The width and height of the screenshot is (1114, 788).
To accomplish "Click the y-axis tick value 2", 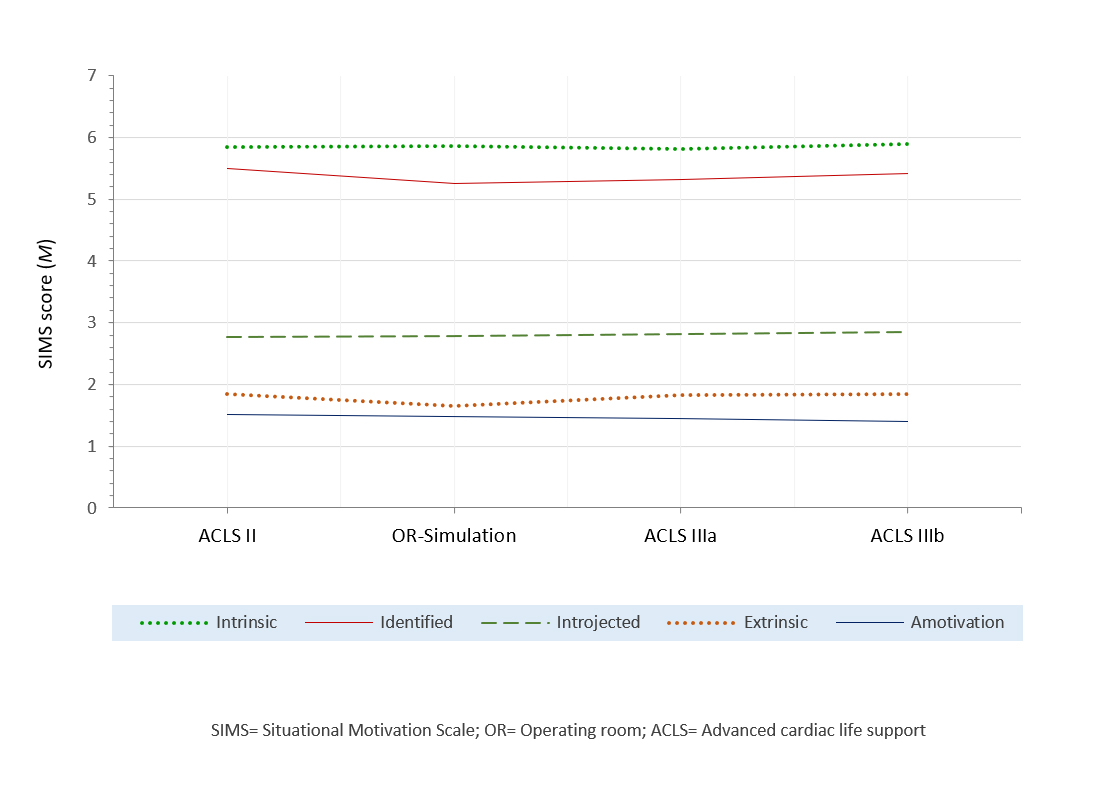I will click(92, 385).
